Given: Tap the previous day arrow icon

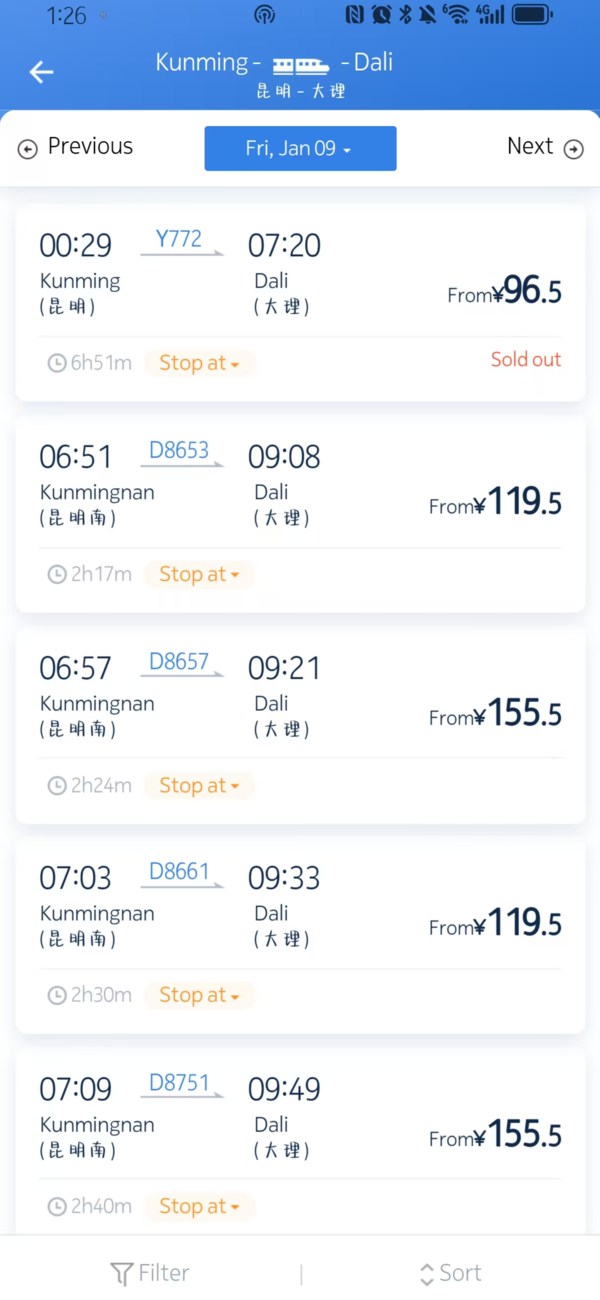Looking at the screenshot, I should (28, 149).
